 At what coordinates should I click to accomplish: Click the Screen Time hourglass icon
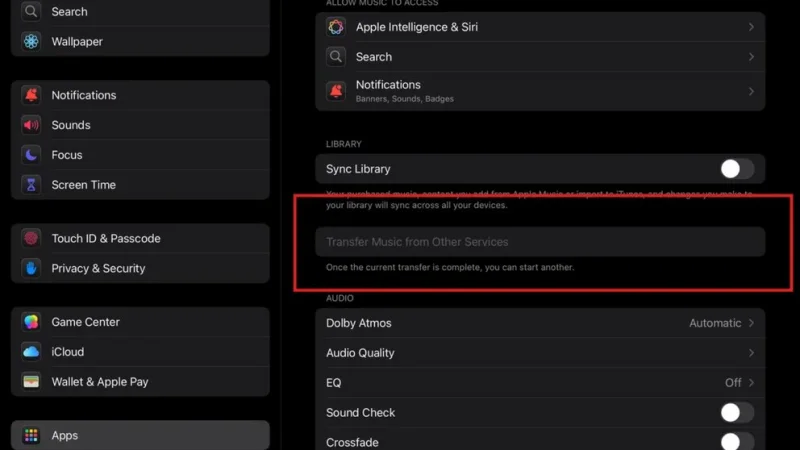click(31, 185)
